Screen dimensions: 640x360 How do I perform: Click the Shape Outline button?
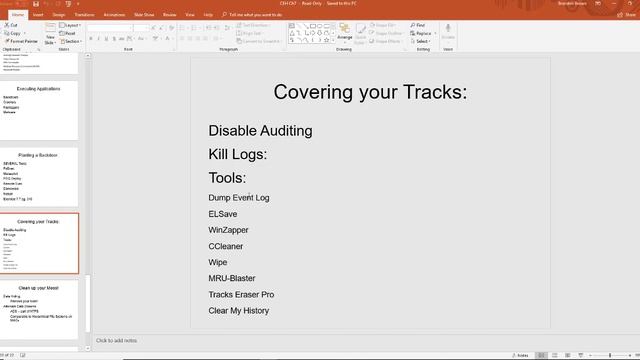[386, 33]
